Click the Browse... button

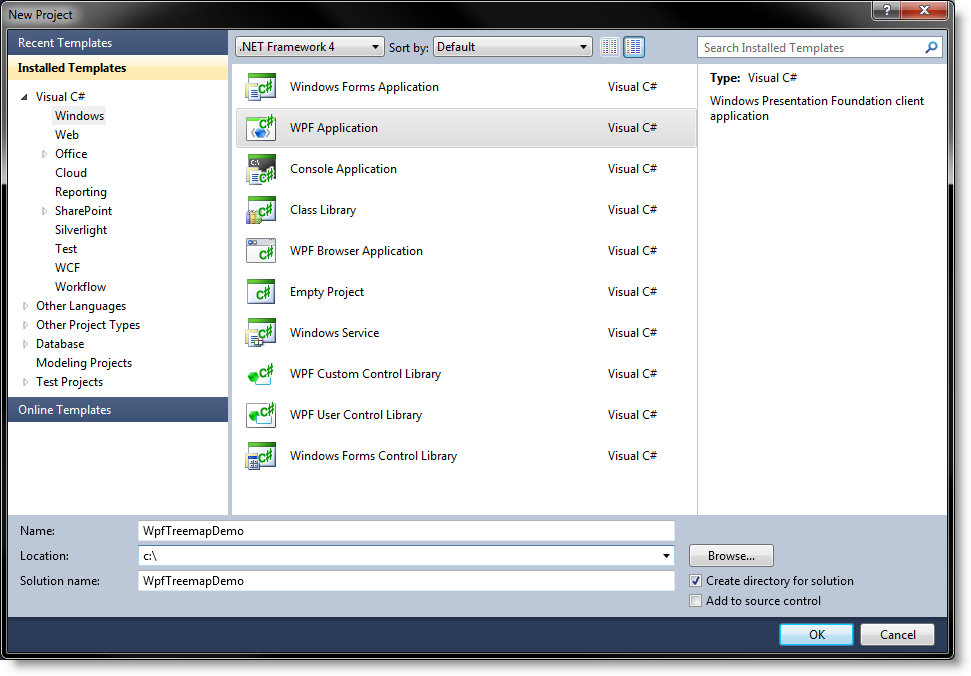(731, 556)
